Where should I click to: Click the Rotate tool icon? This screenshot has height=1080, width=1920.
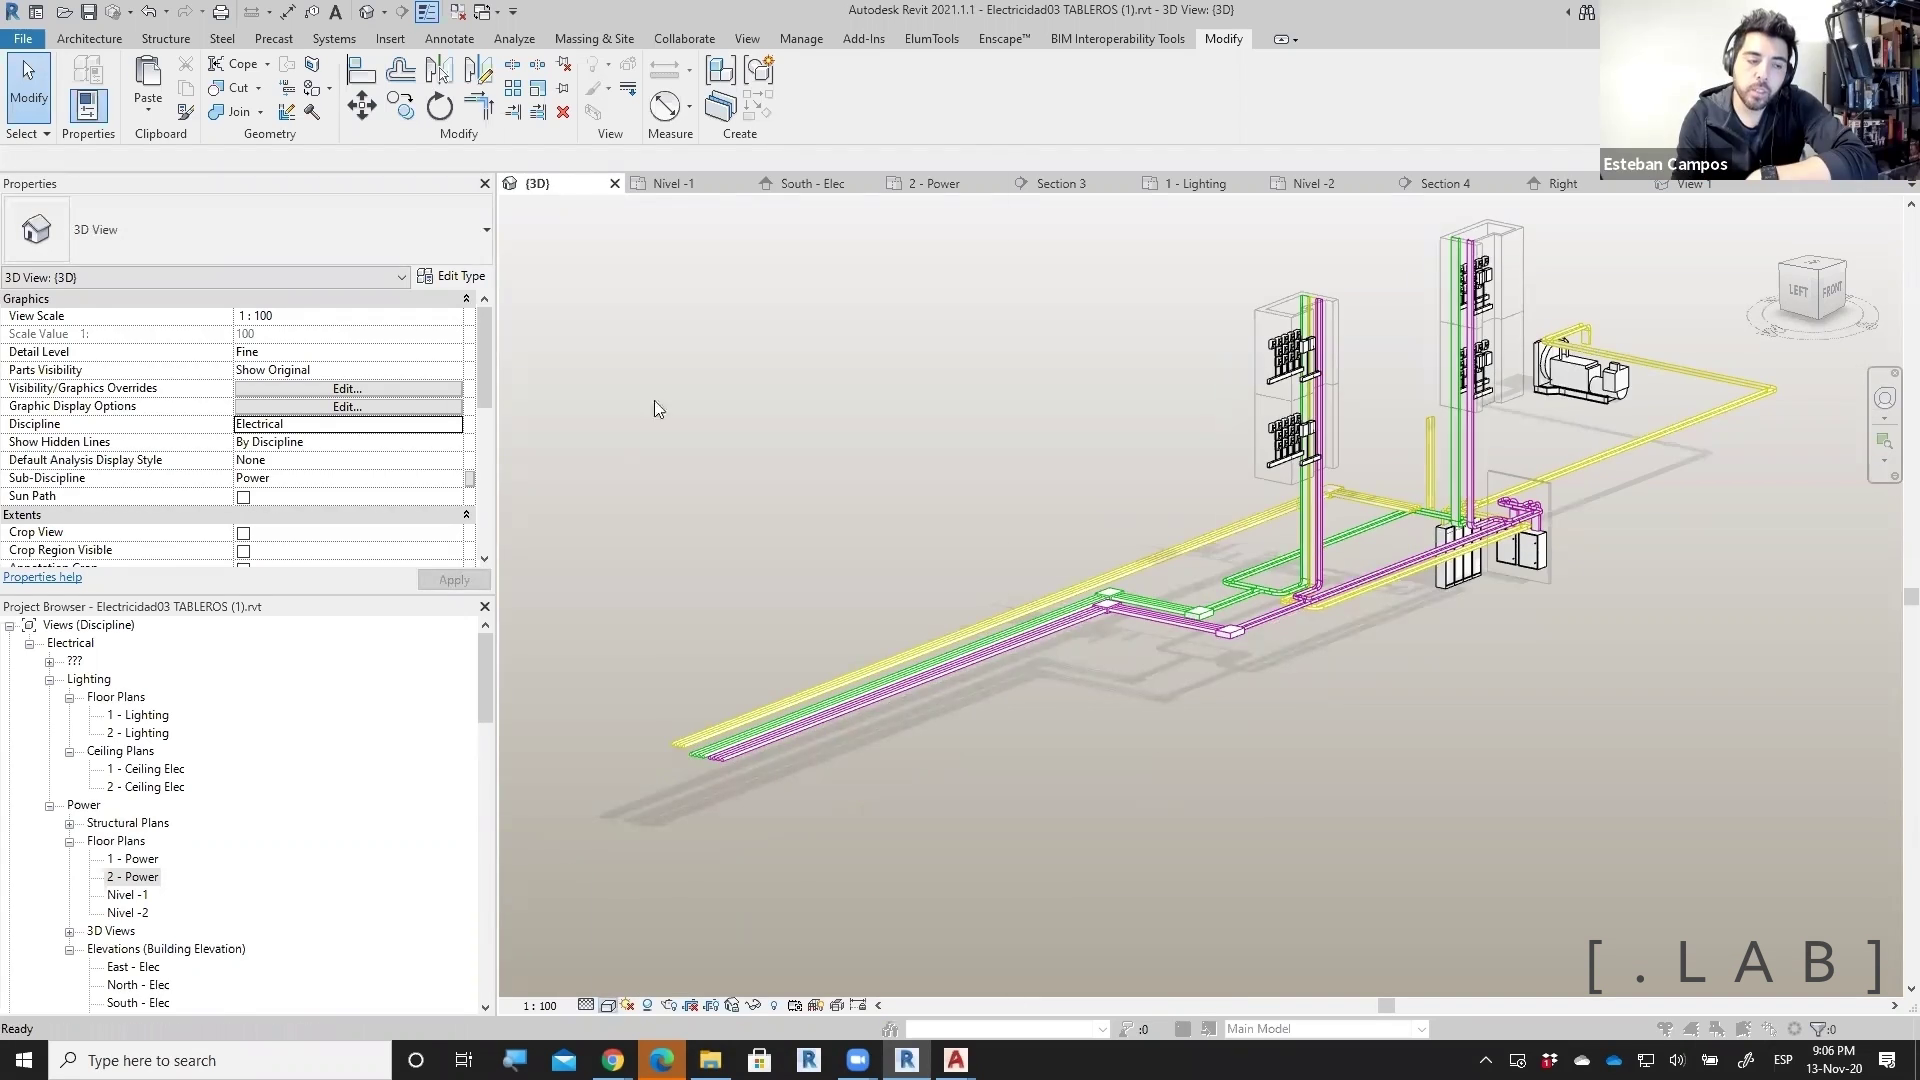[440, 106]
